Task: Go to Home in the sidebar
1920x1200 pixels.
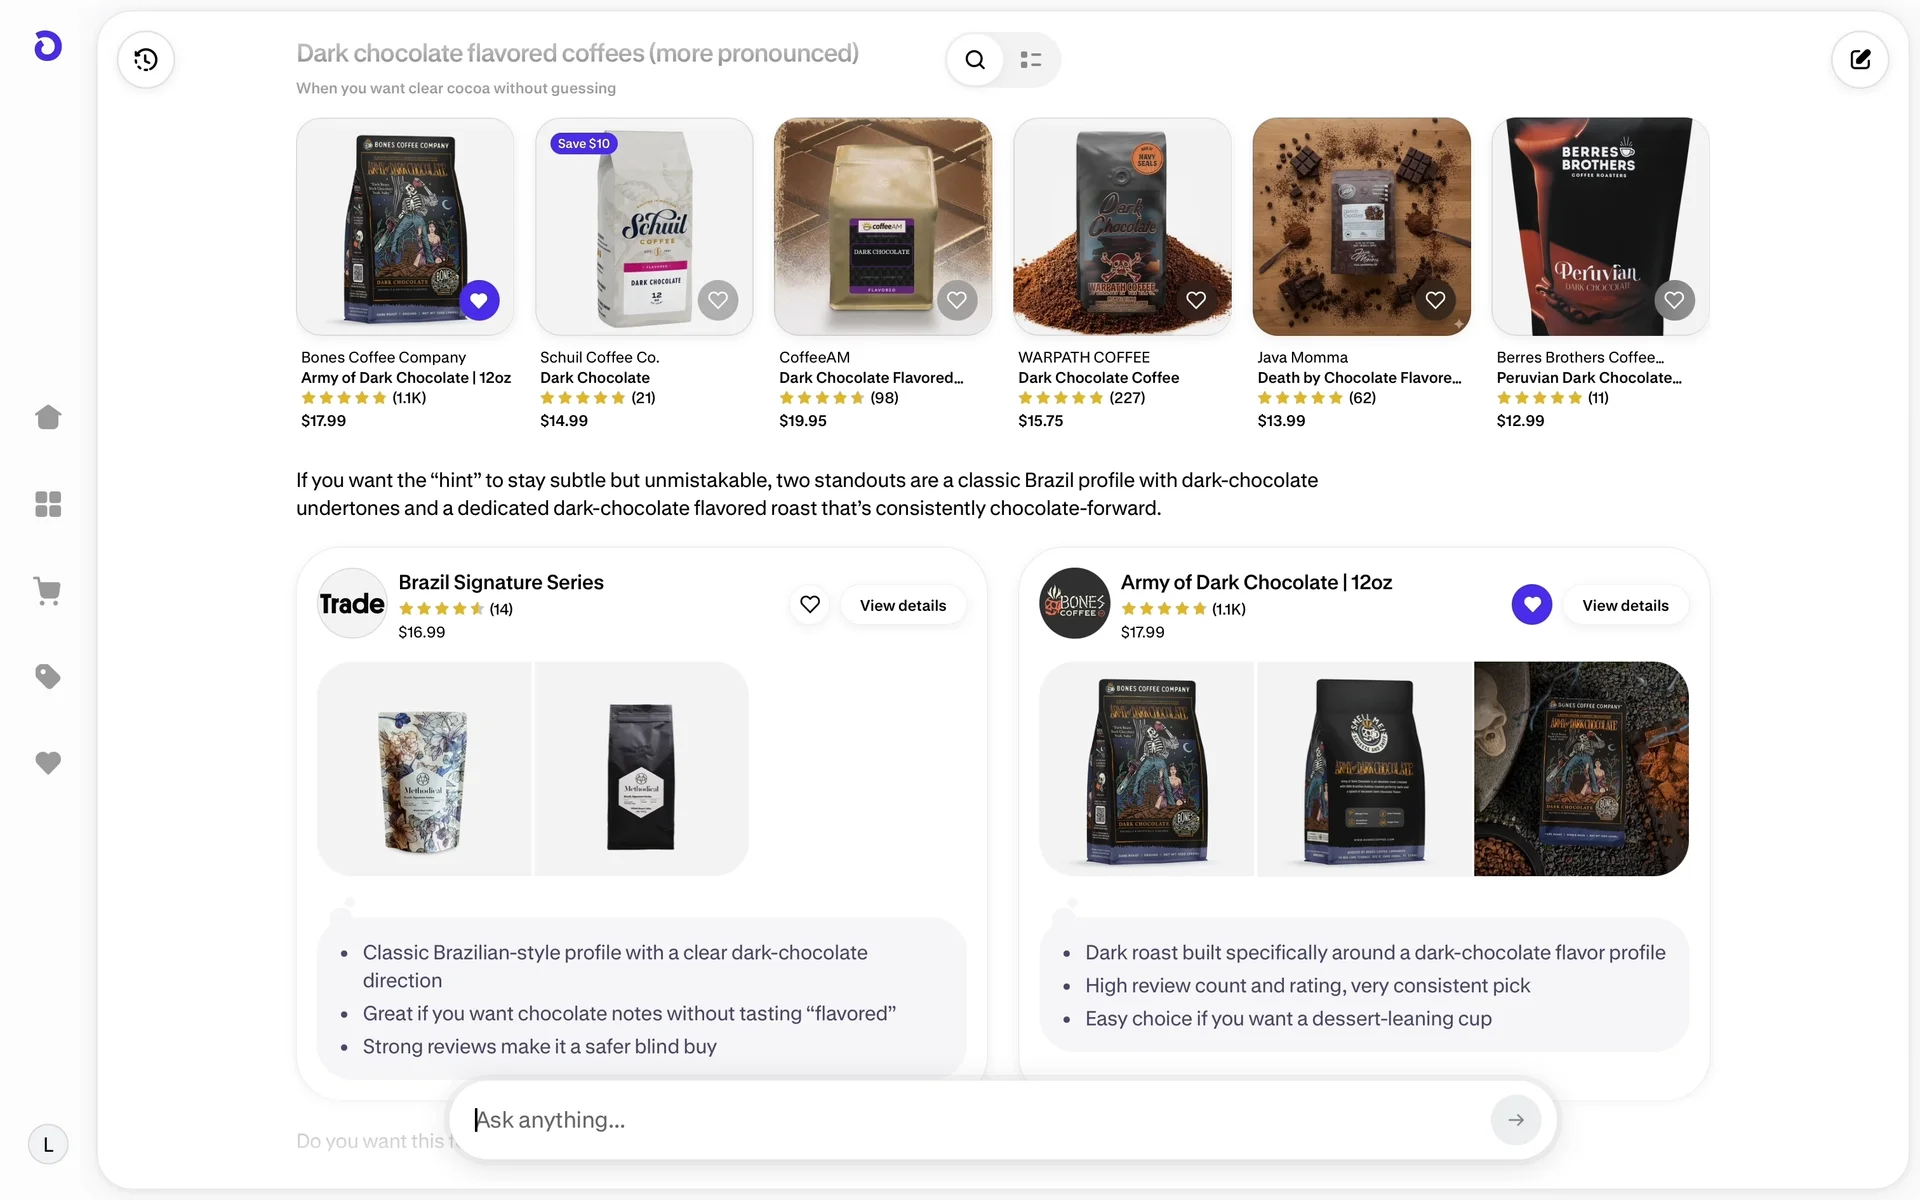Action: 48,417
